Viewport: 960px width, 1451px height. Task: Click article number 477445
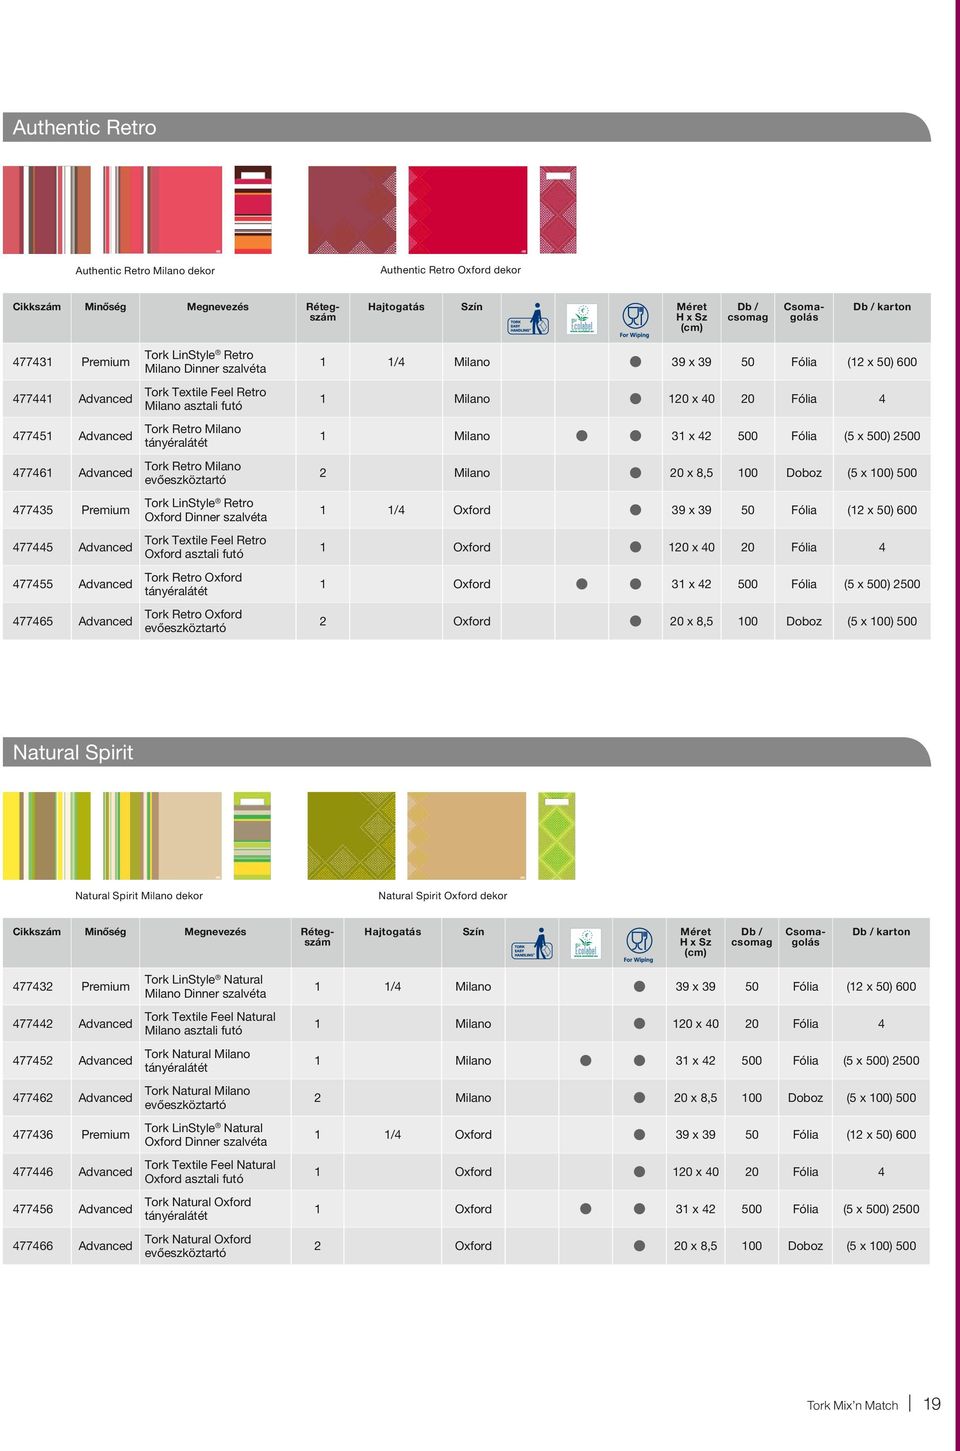click(33, 547)
